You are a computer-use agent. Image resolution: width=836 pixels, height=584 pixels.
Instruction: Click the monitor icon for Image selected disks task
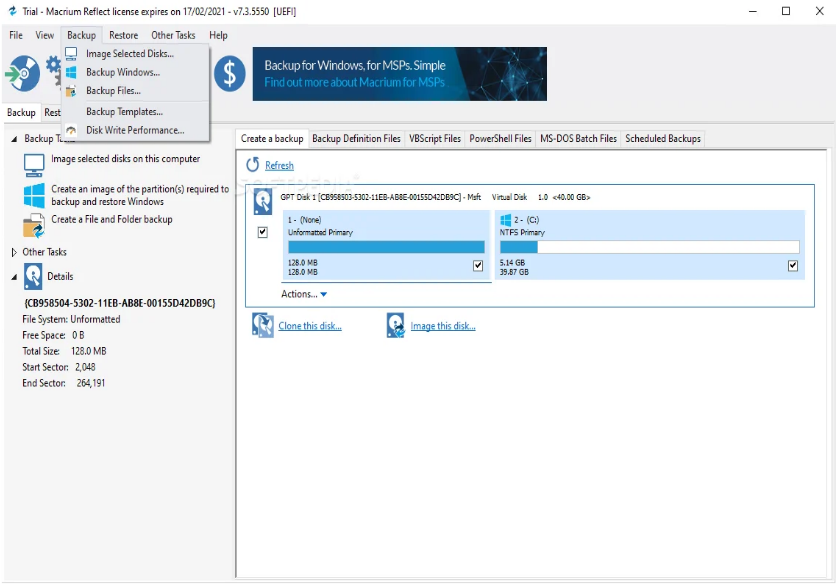point(34,165)
